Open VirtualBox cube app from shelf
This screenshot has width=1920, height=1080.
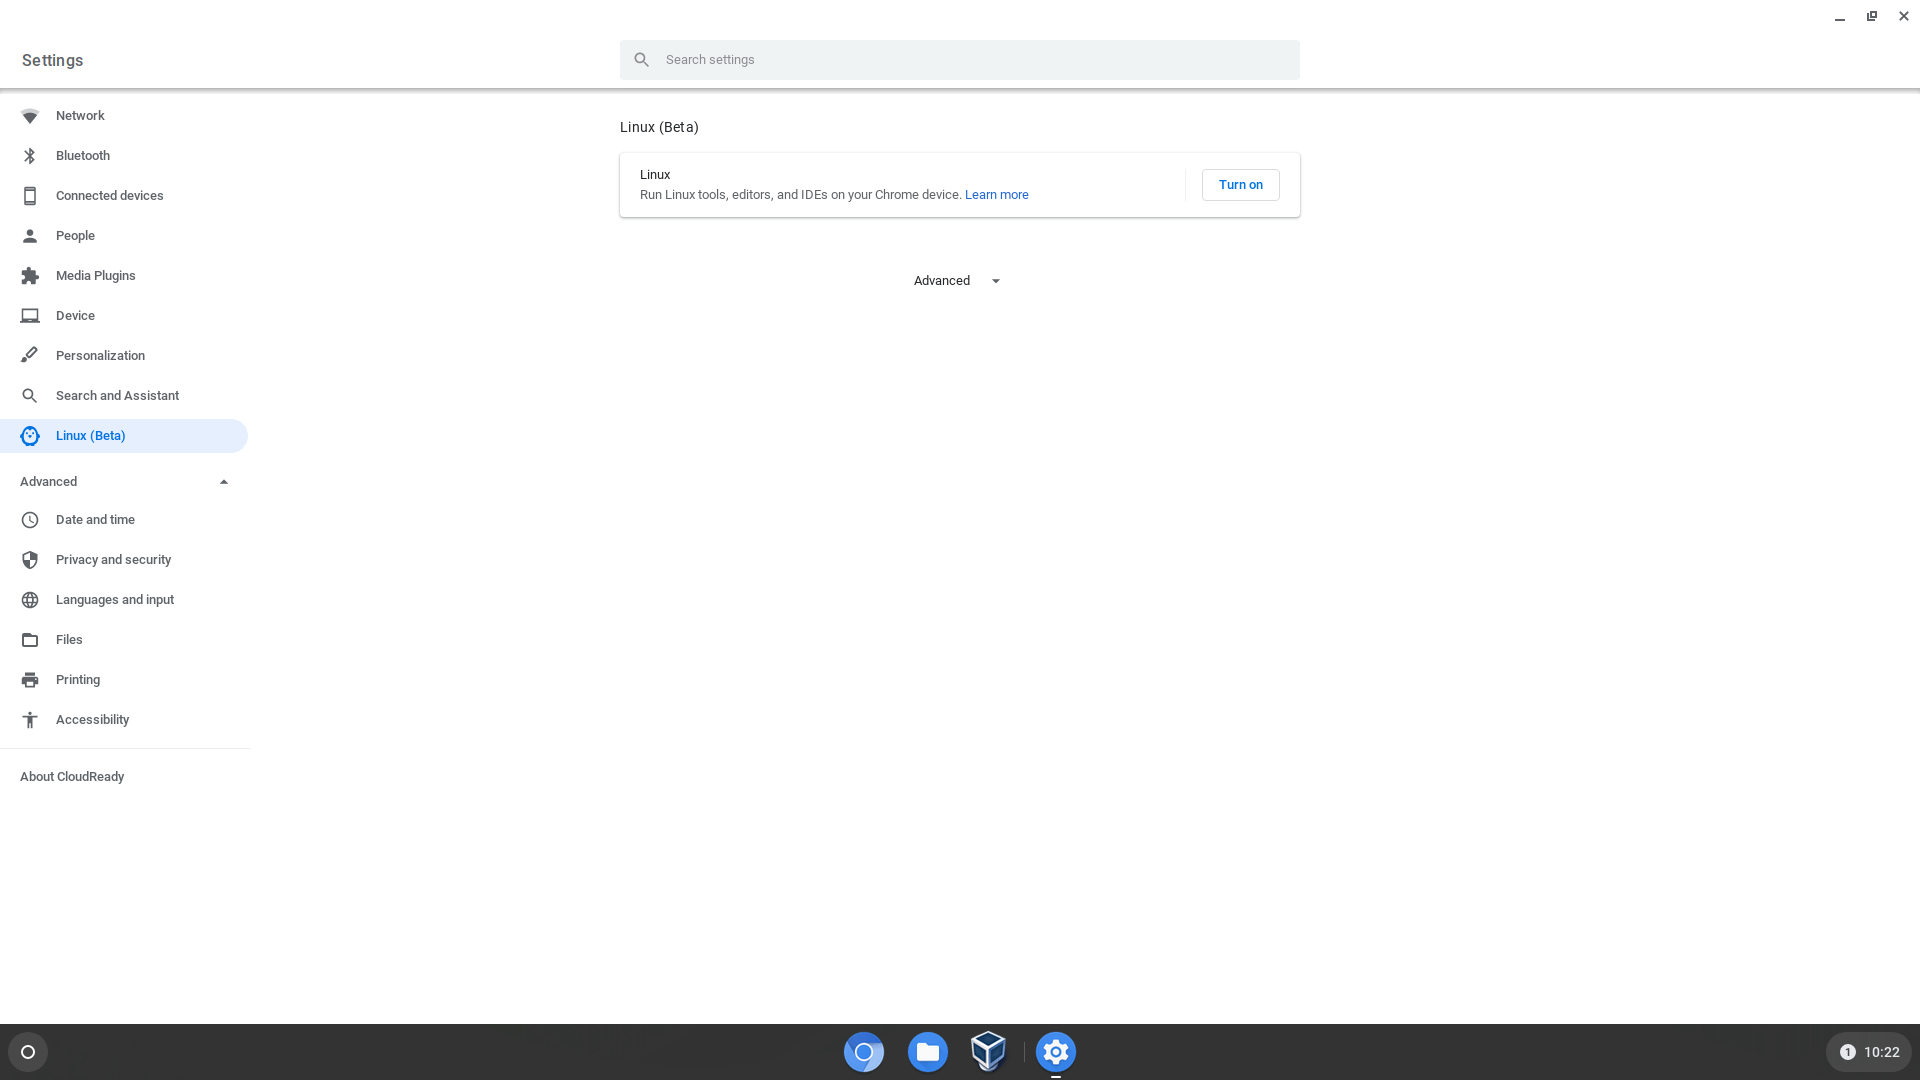(x=988, y=1052)
